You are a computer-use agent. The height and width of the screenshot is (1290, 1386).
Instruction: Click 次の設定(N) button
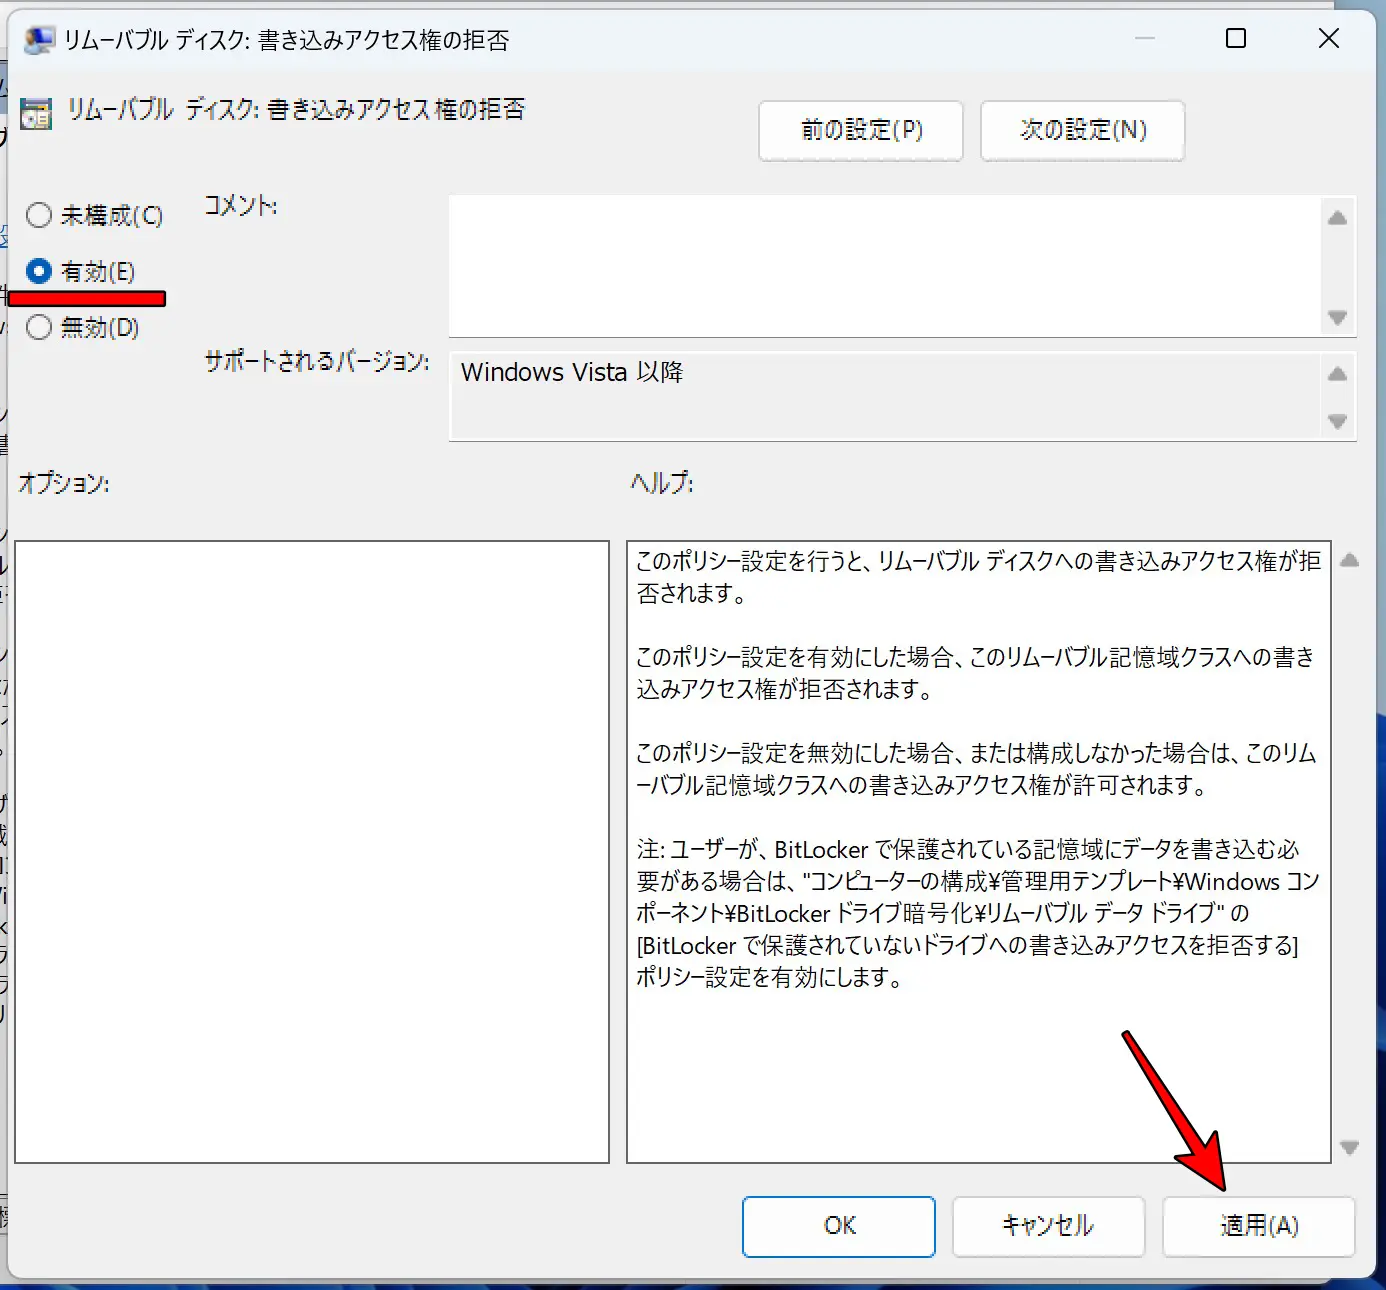pos(1082,130)
